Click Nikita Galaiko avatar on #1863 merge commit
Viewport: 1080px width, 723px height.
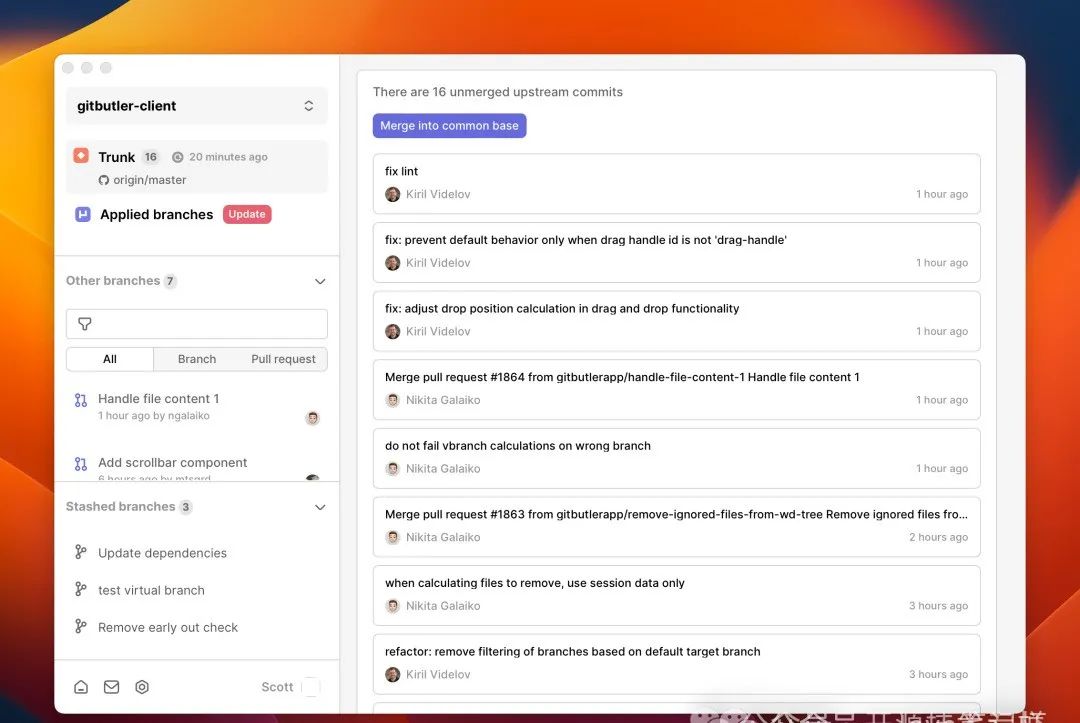(393, 537)
